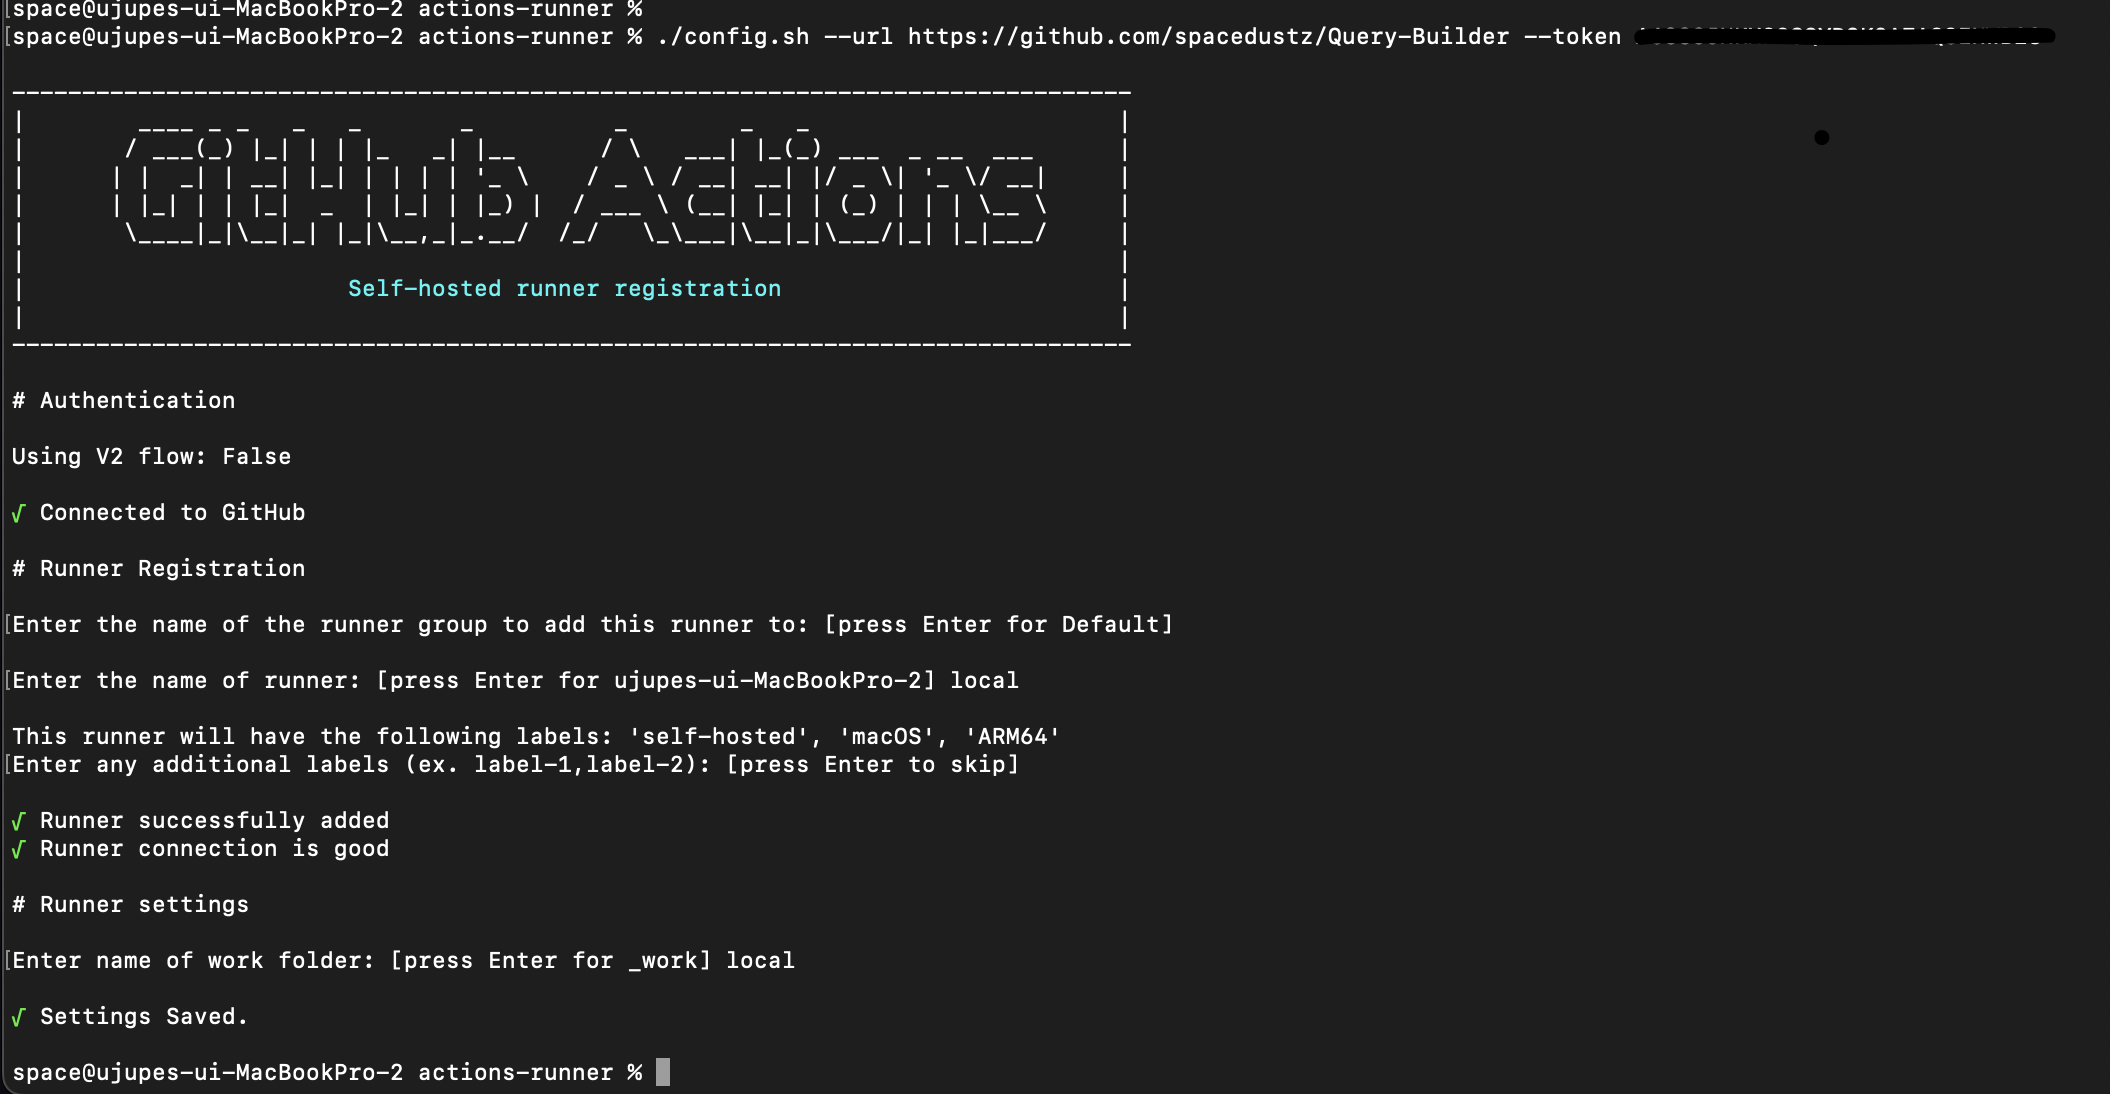Screen dimensions: 2110x1094
Task: Click the terminal cursor block at the prompt
Action: (662, 1072)
